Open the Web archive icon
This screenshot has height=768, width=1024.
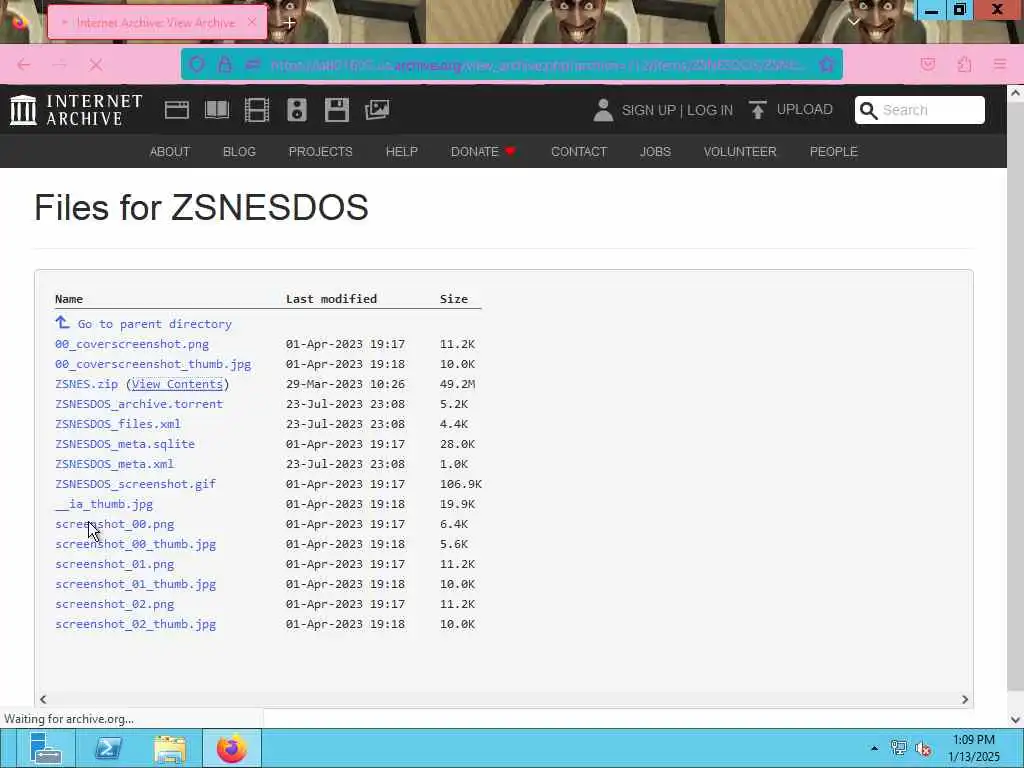[176, 110]
